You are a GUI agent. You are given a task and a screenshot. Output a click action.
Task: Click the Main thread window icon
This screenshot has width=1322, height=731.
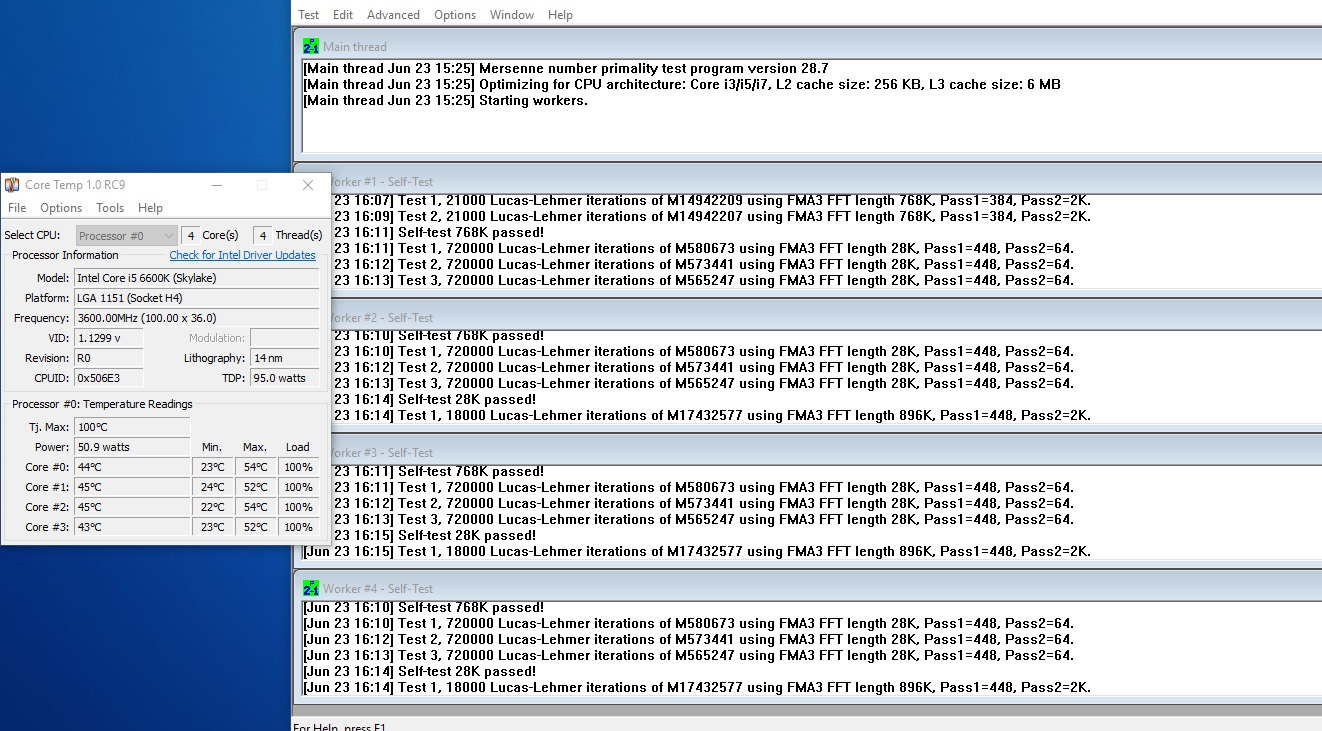(311, 46)
